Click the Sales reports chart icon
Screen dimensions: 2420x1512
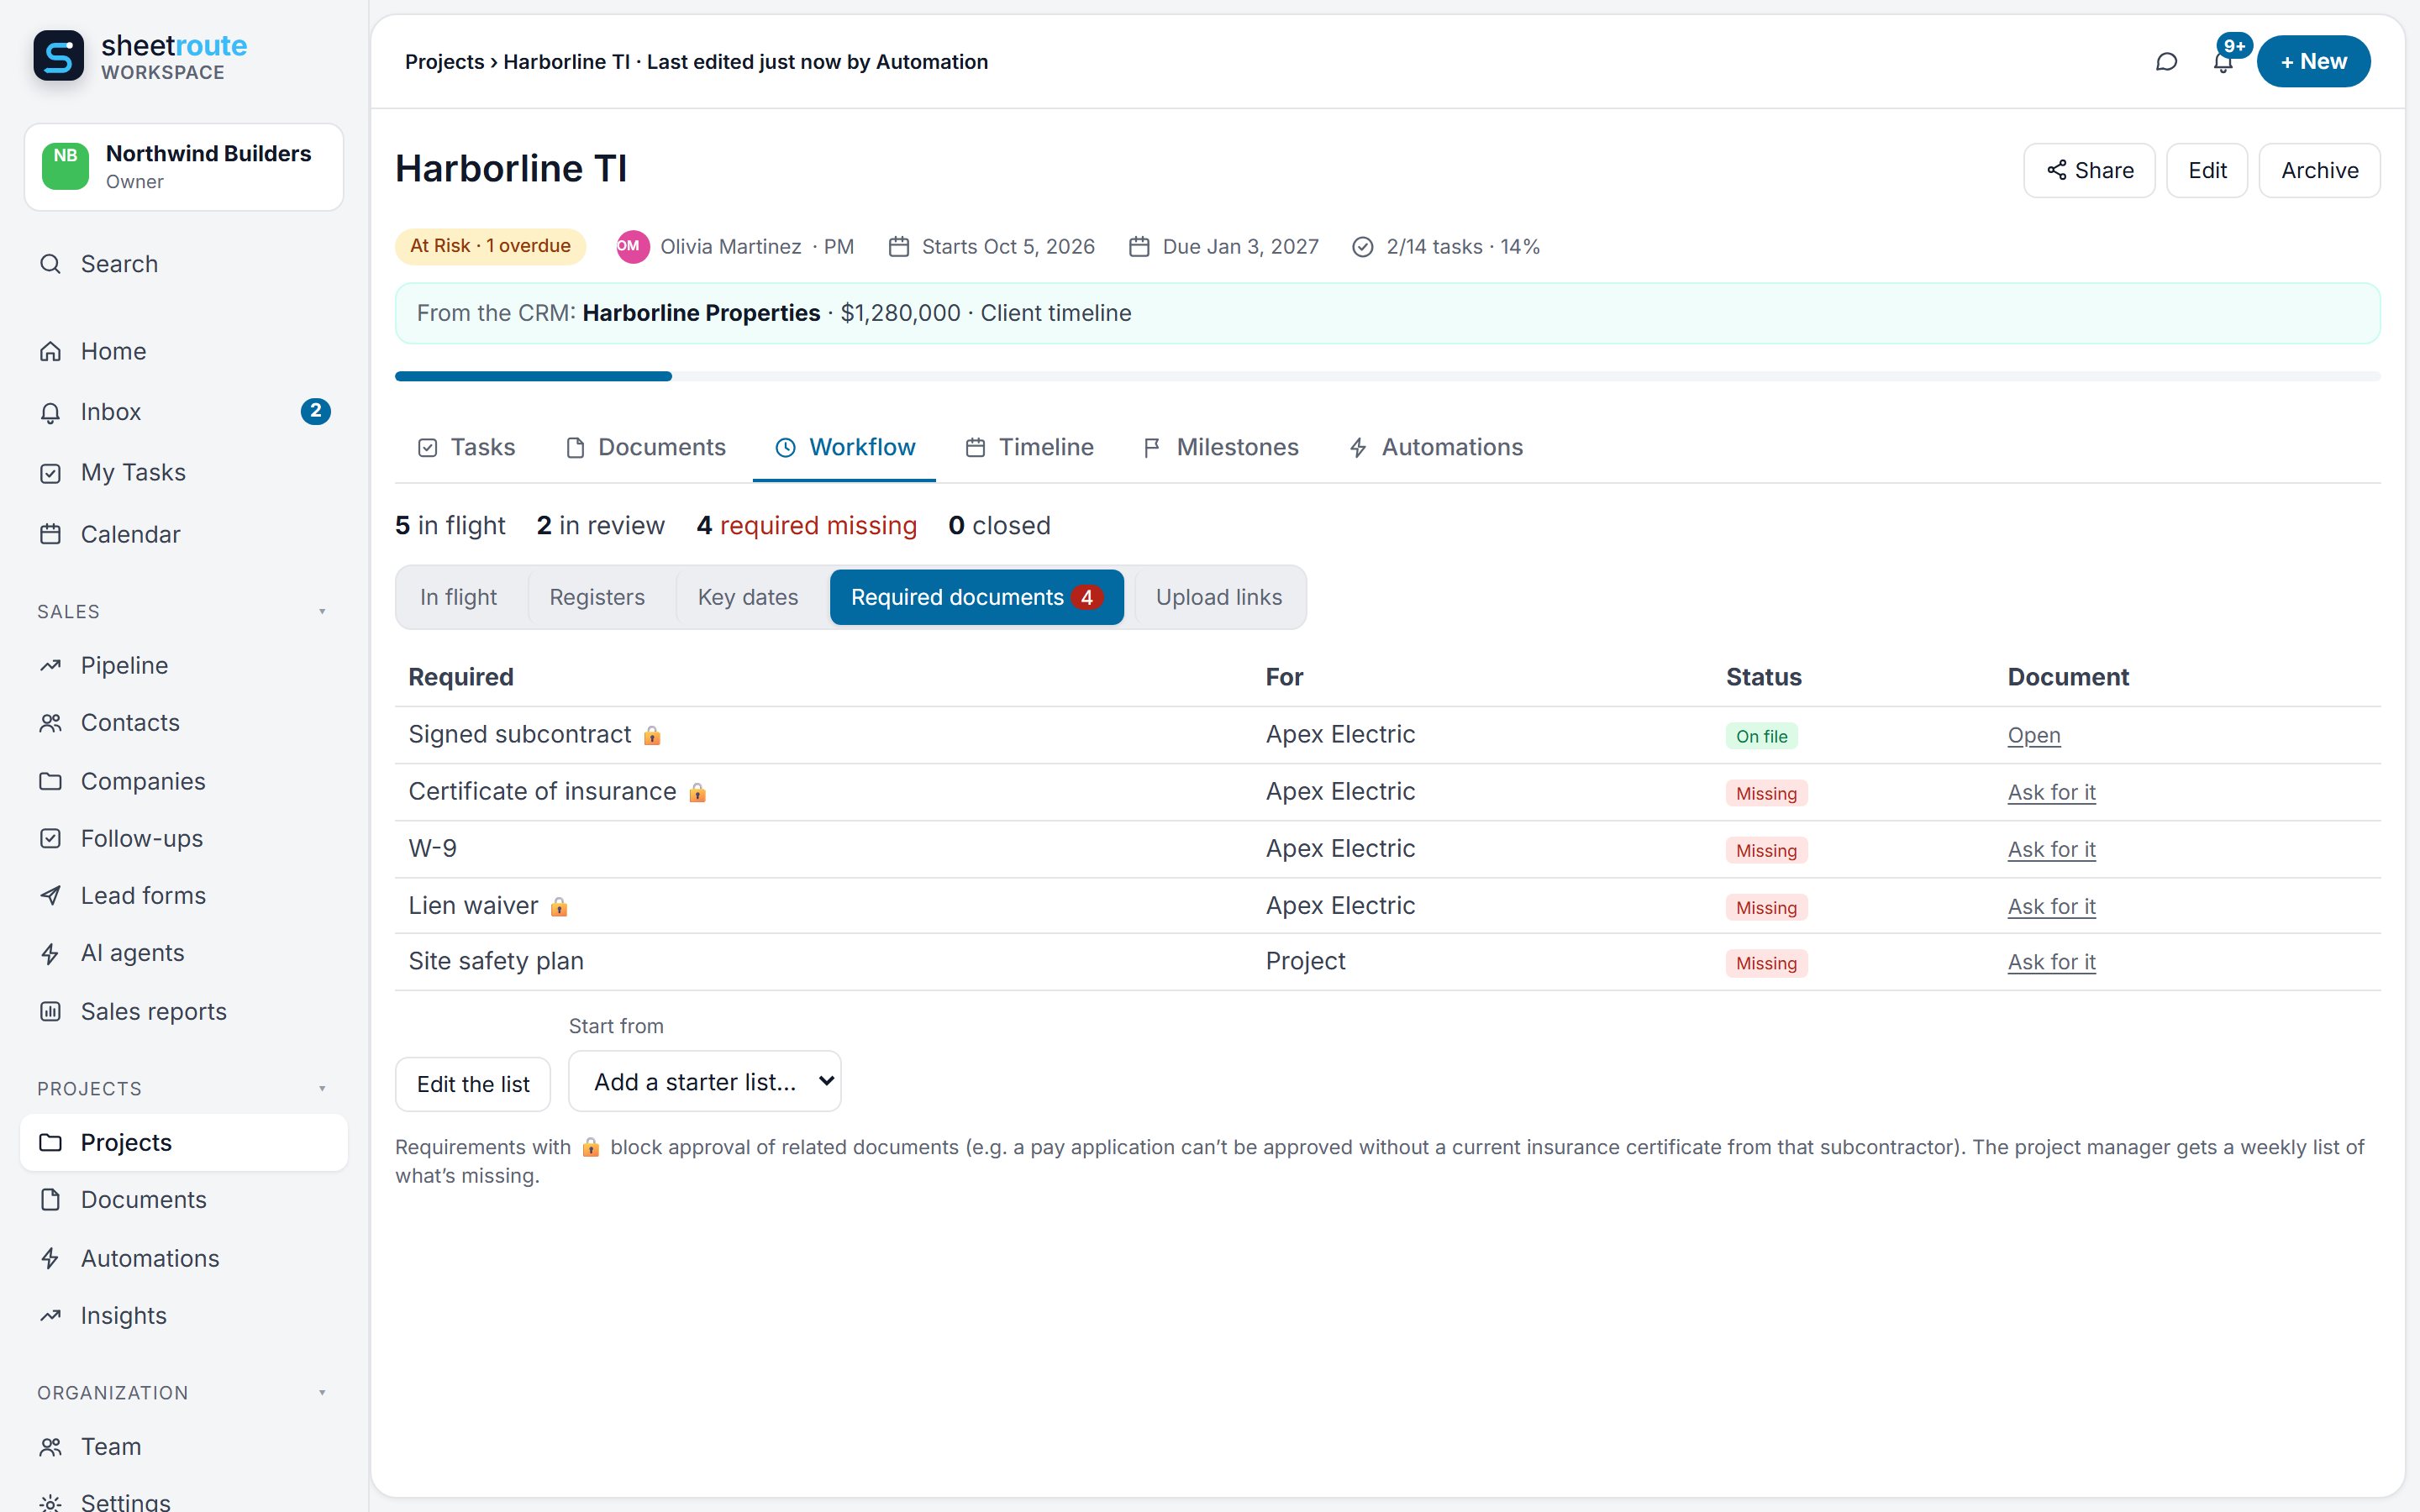[x=50, y=1011]
